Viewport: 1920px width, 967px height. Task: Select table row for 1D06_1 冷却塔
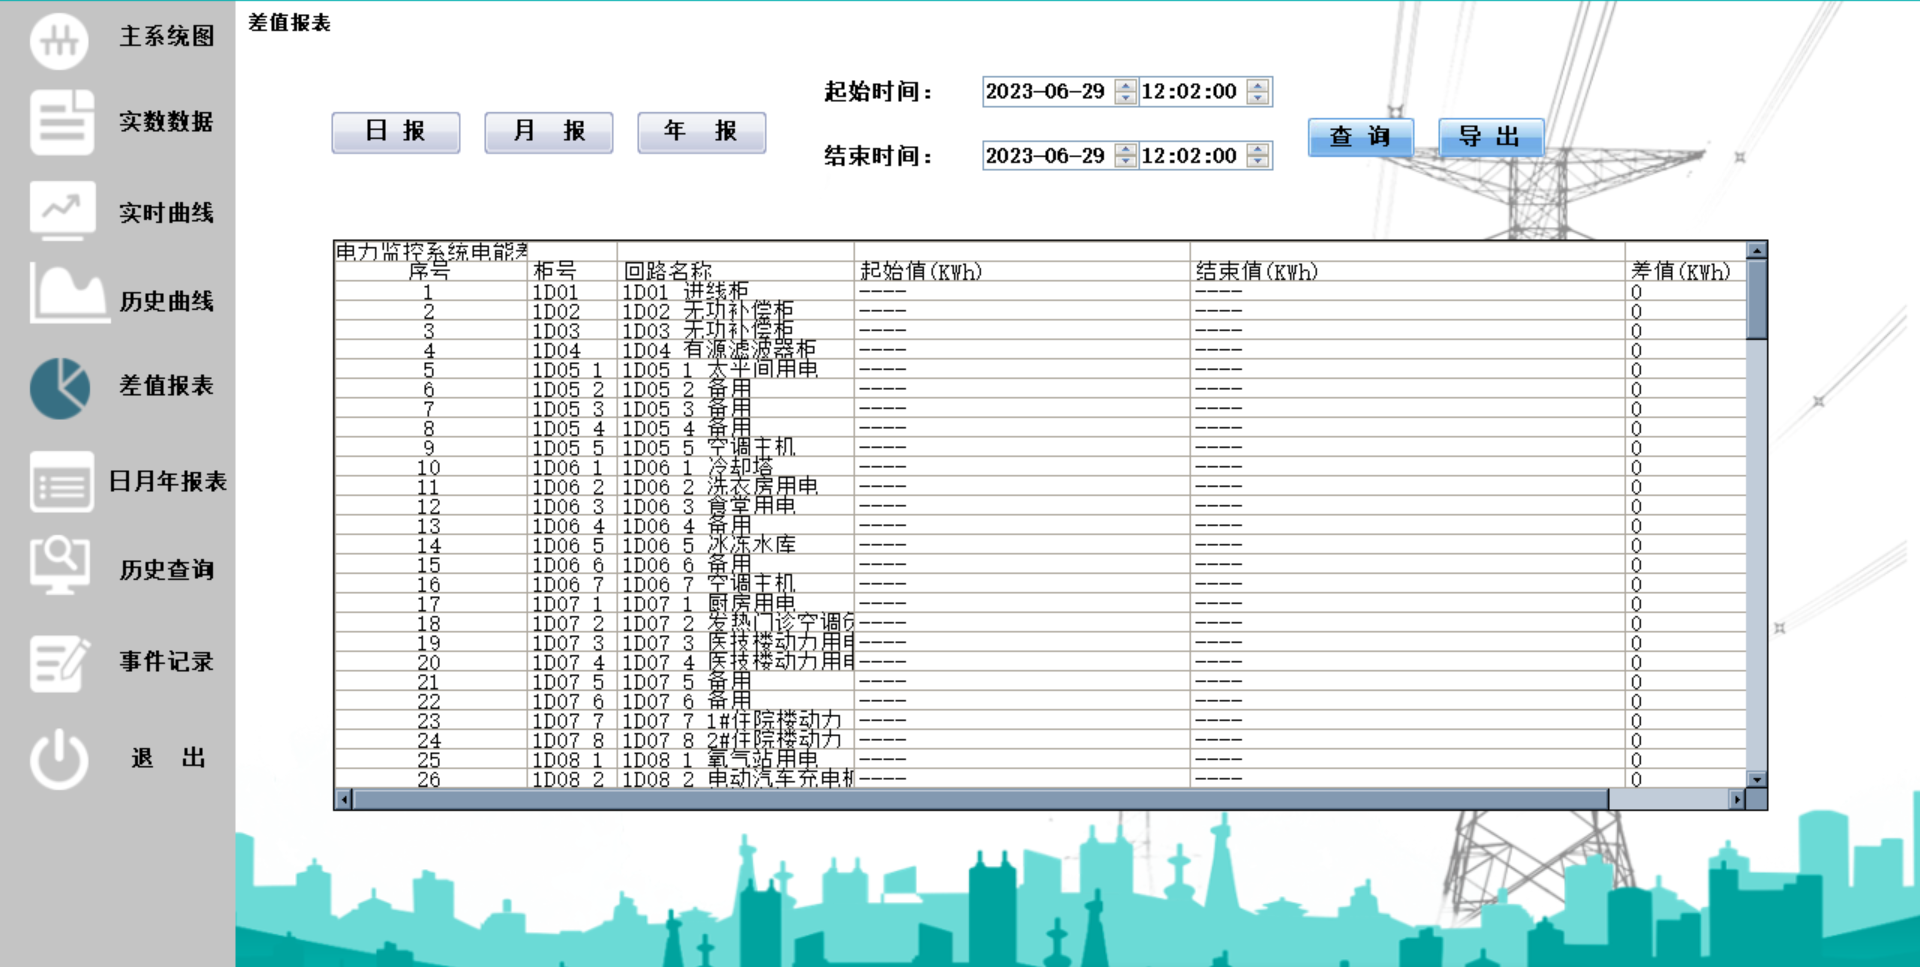pyautogui.click(x=700, y=466)
